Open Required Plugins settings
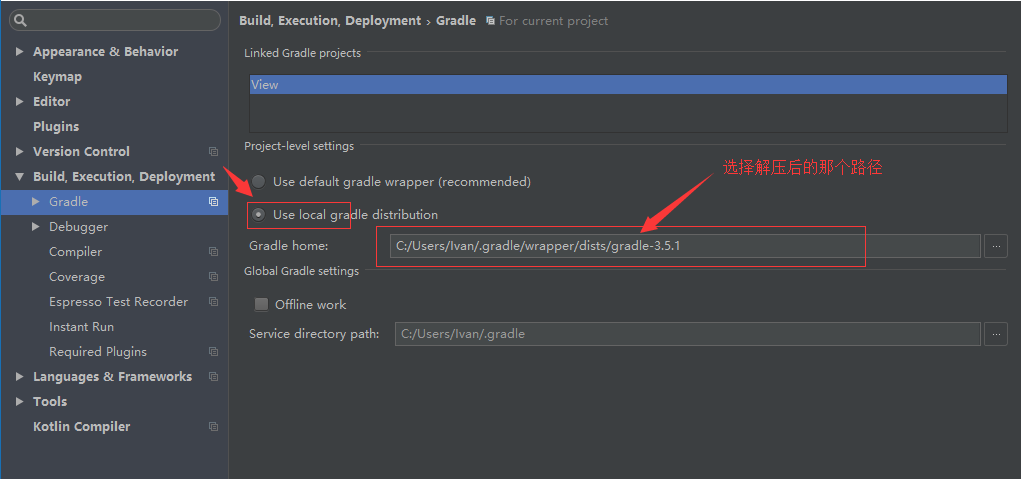Screen dimensions: 1021x479 (98, 352)
